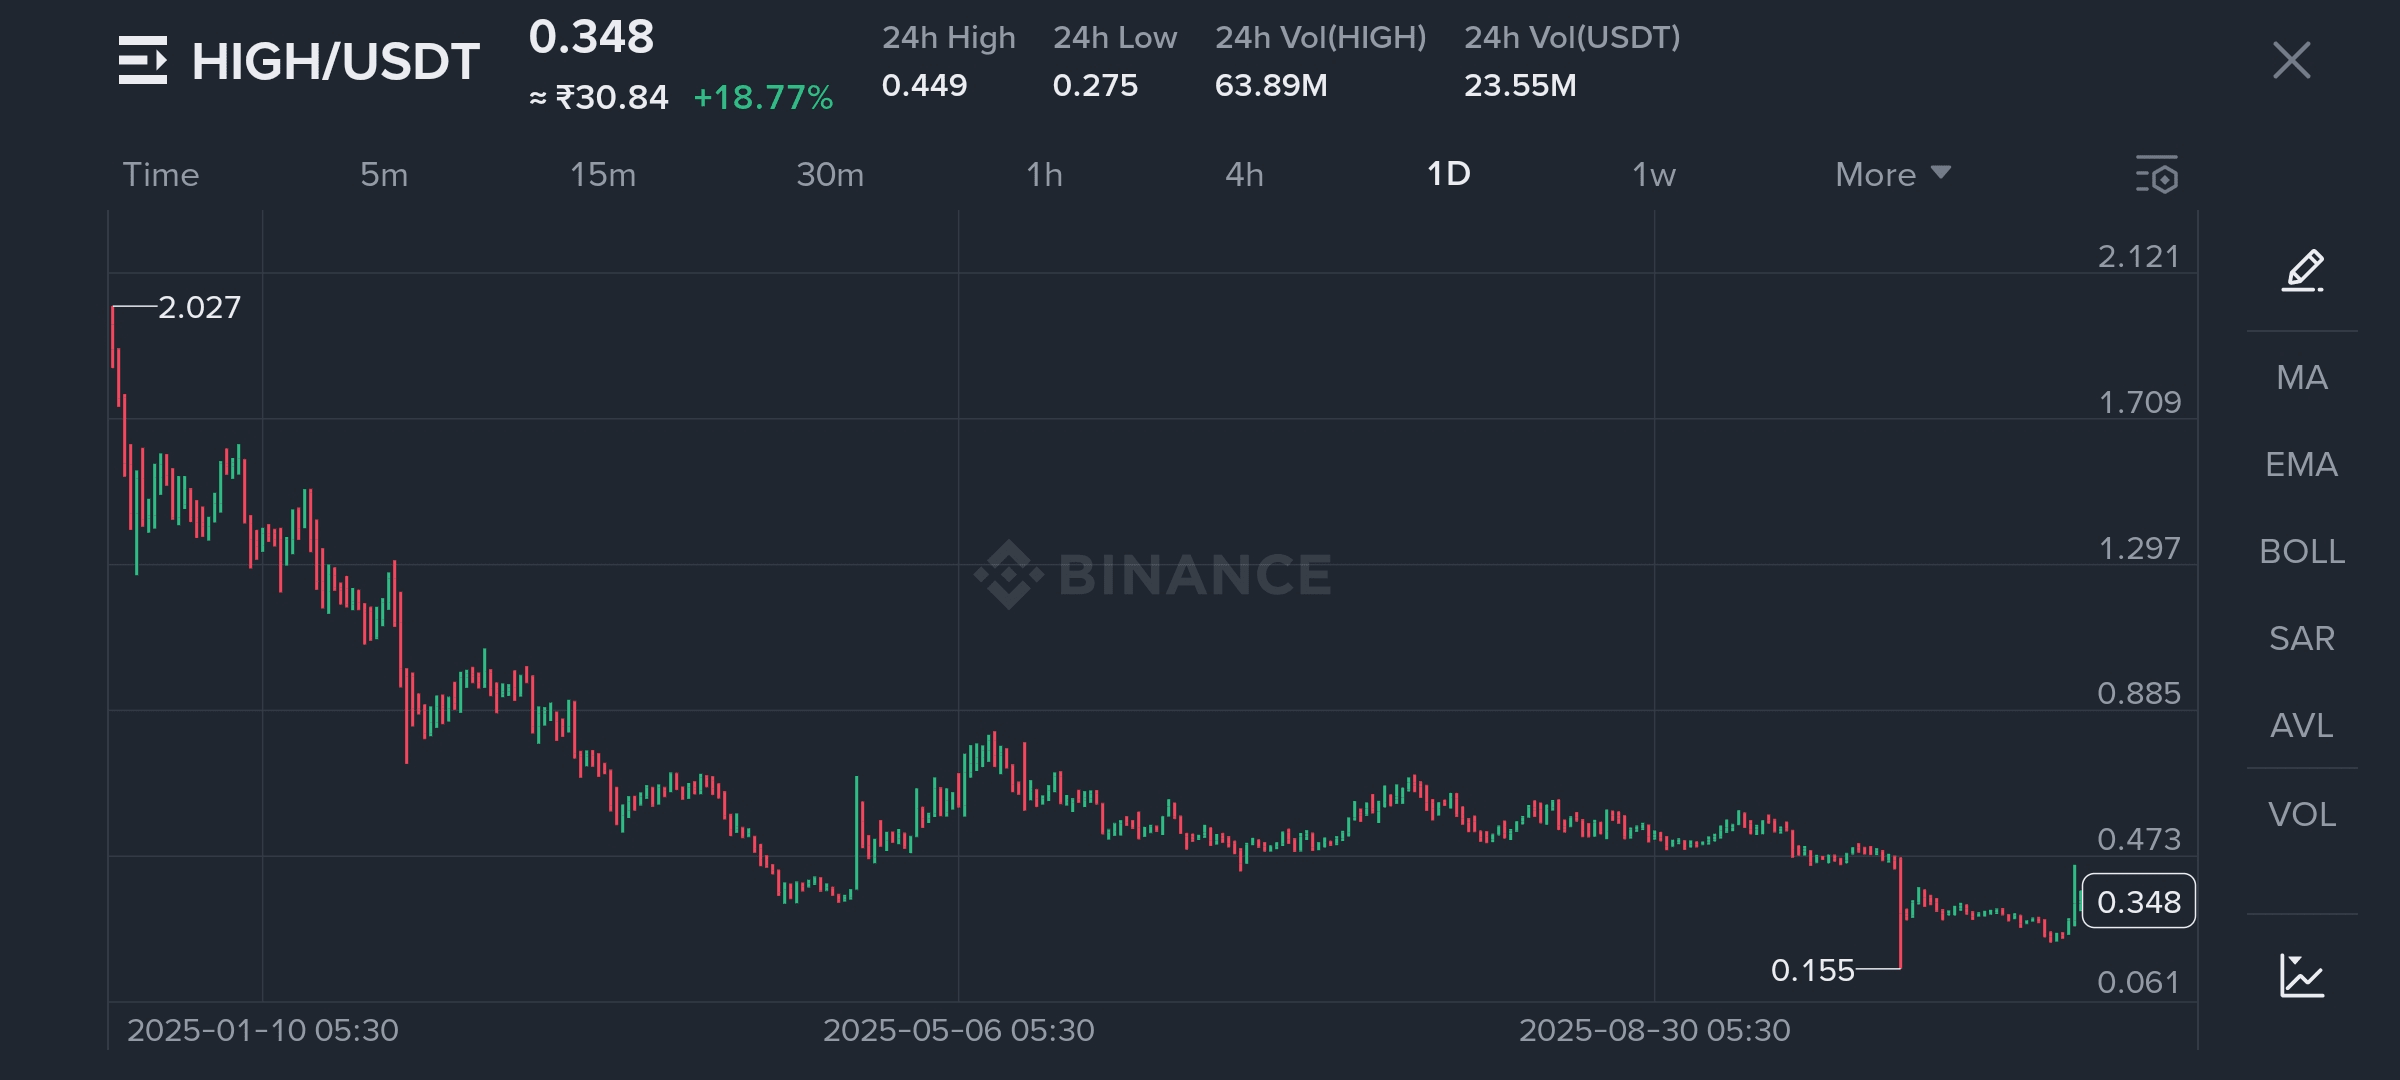Select the Time line chart option
Screen dimensions: 2400x1080
(x=161, y=175)
